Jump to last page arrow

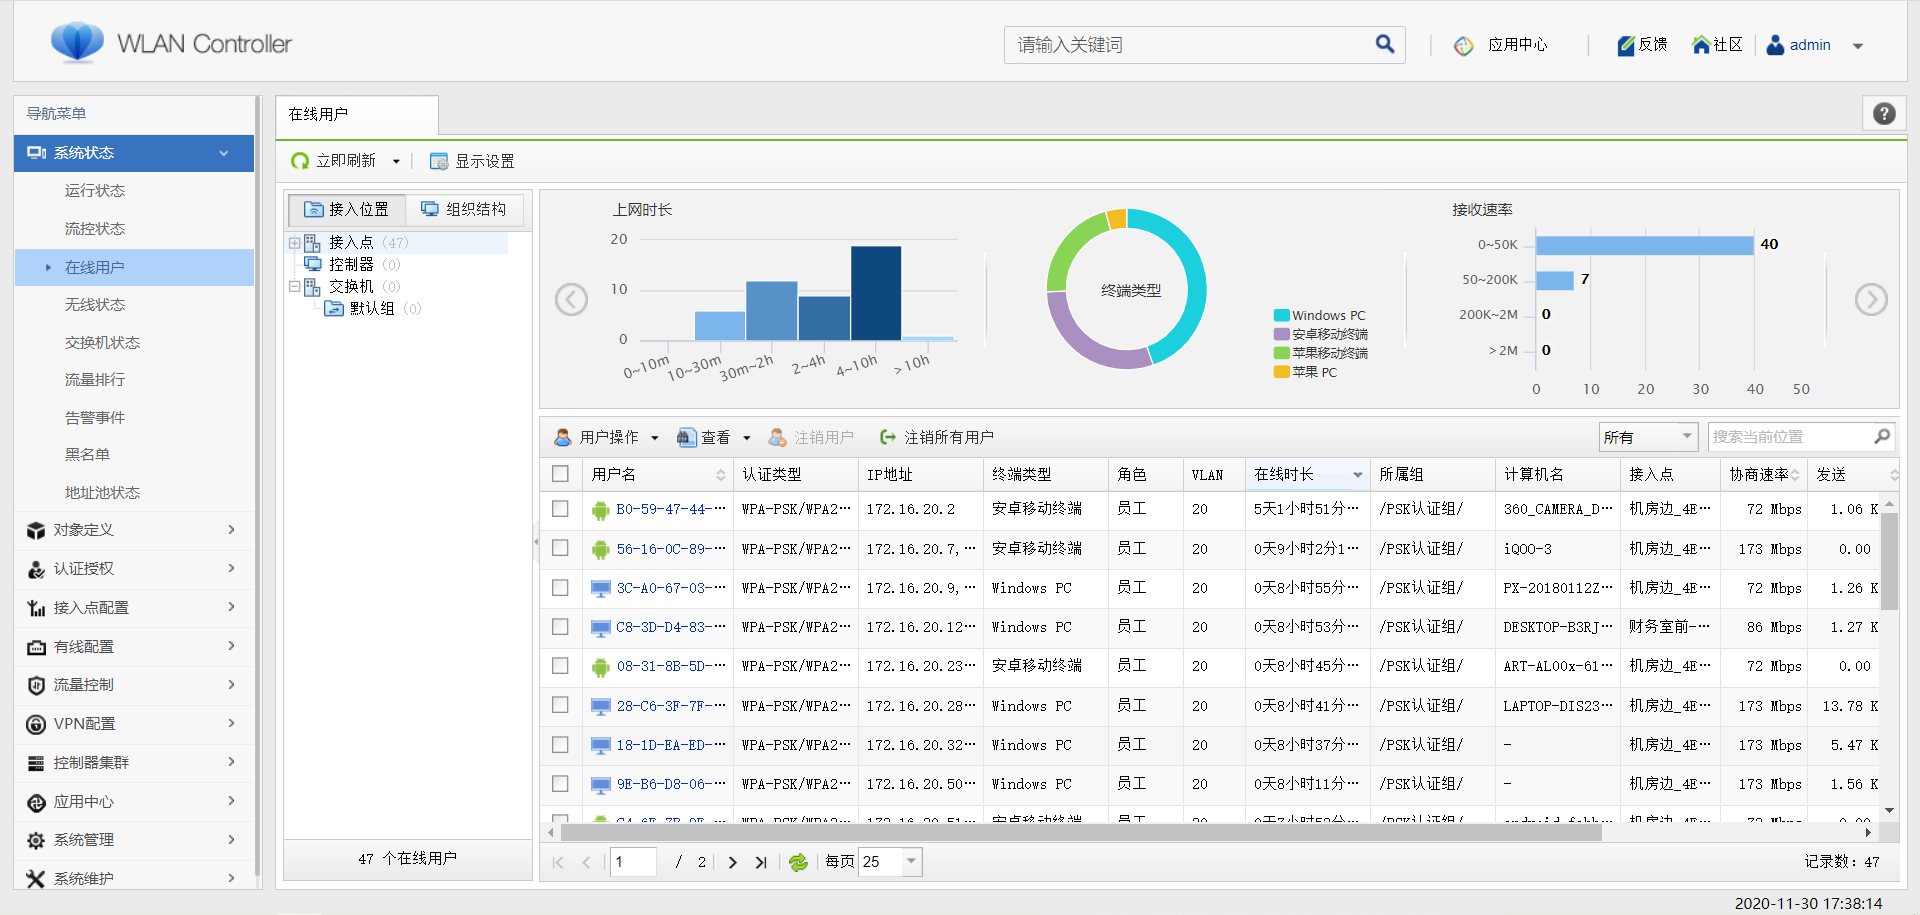(x=761, y=862)
